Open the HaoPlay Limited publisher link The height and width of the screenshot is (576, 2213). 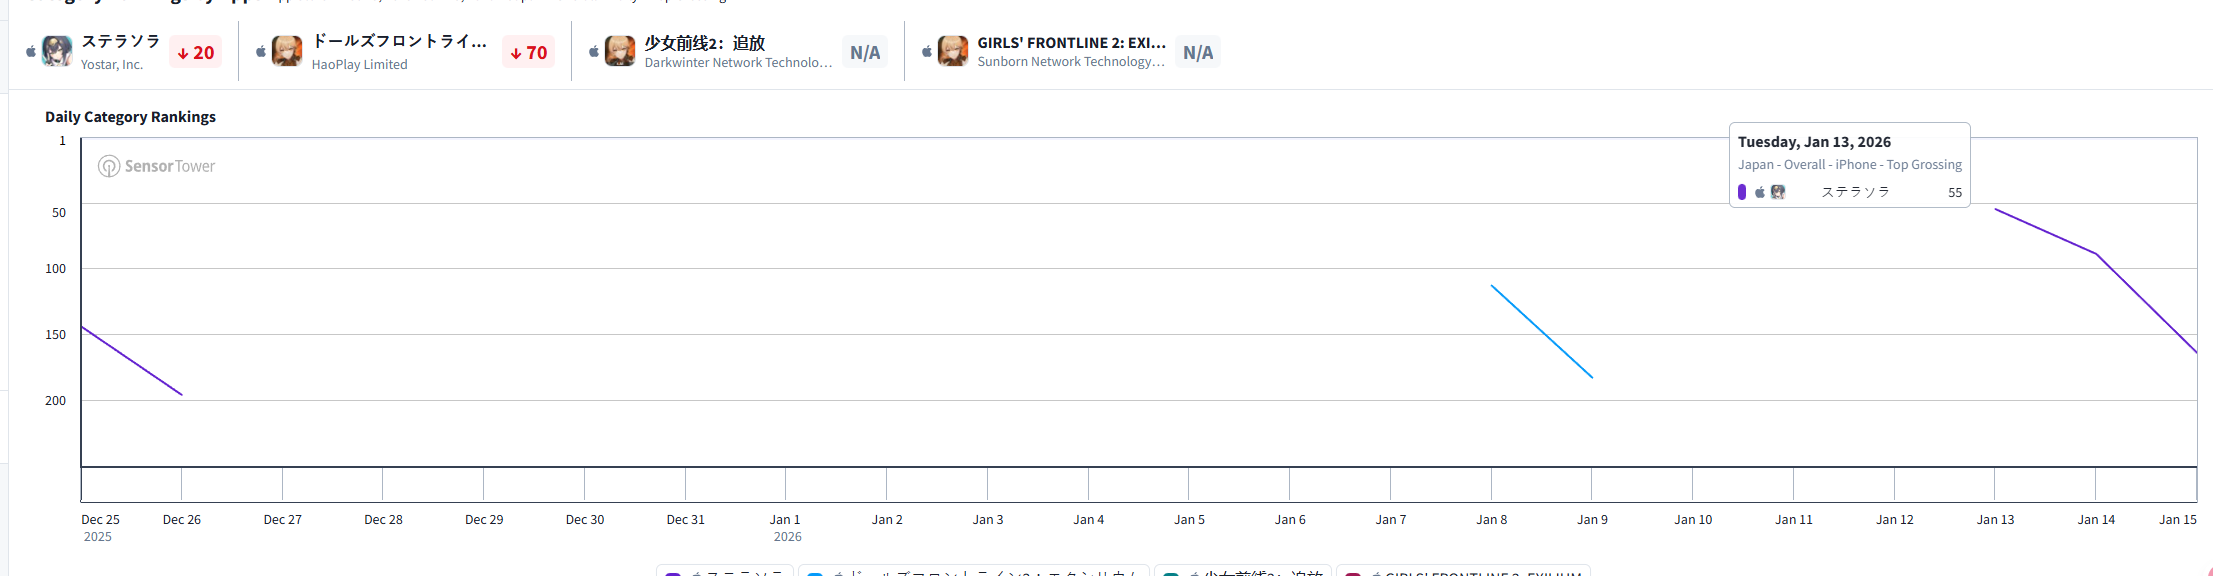(360, 65)
